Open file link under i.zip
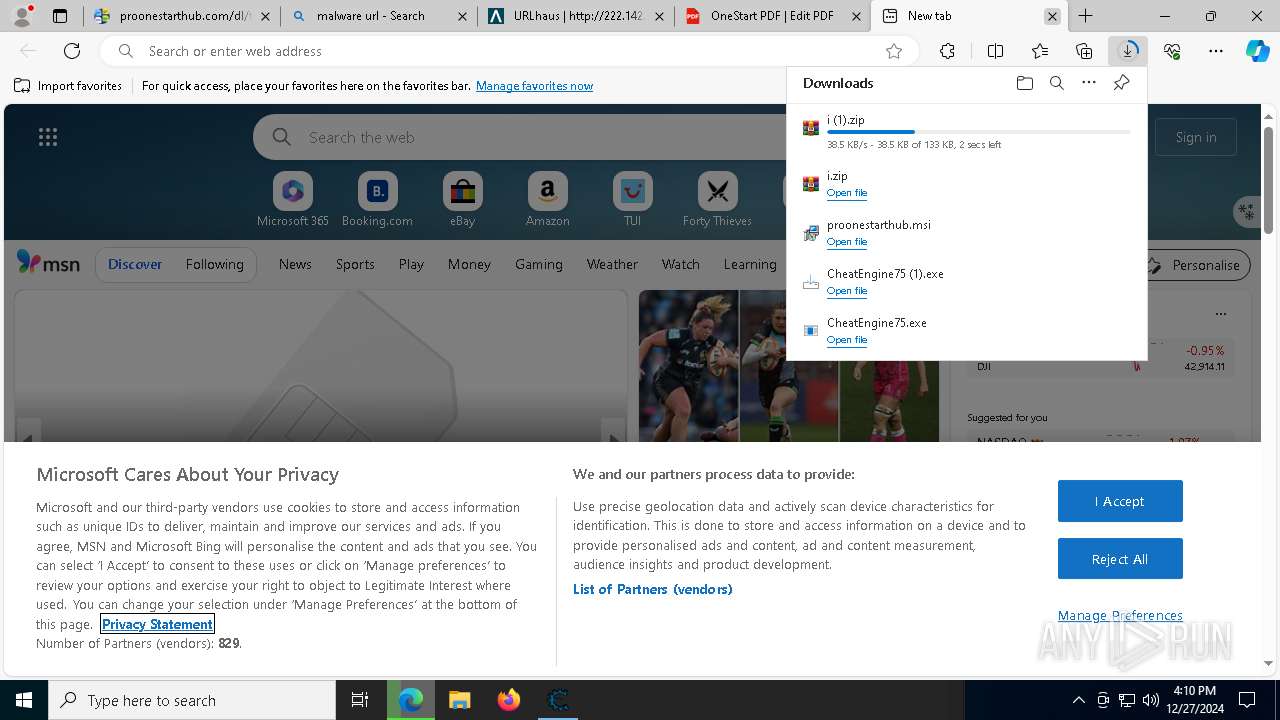The height and width of the screenshot is (720, 1280). click(847, 193)
